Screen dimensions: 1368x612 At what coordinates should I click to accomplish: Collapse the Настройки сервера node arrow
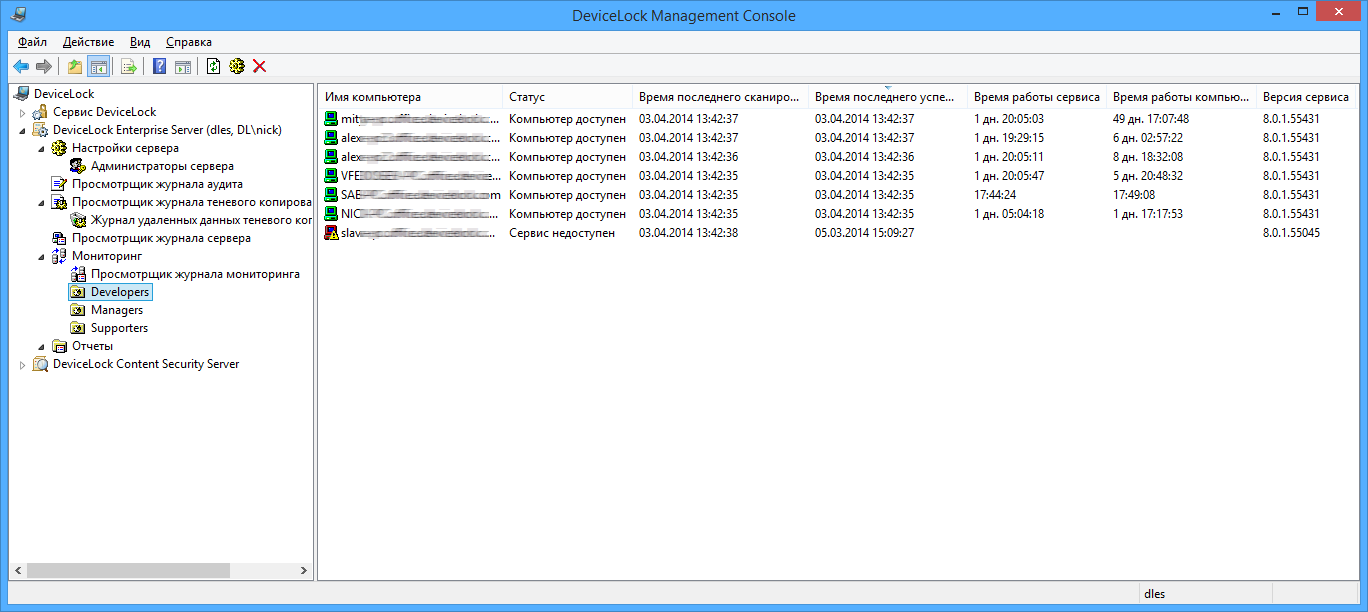[41, 148]
